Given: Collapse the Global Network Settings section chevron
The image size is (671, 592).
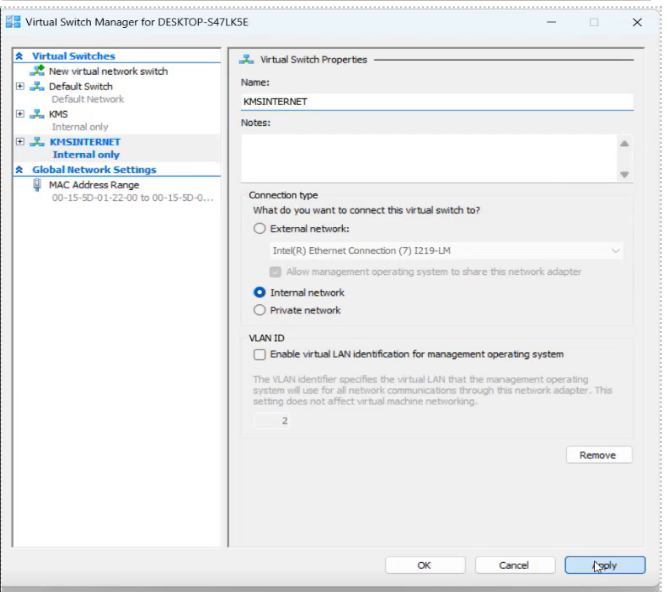Looking at the screenshot, I should coord(19,170).
